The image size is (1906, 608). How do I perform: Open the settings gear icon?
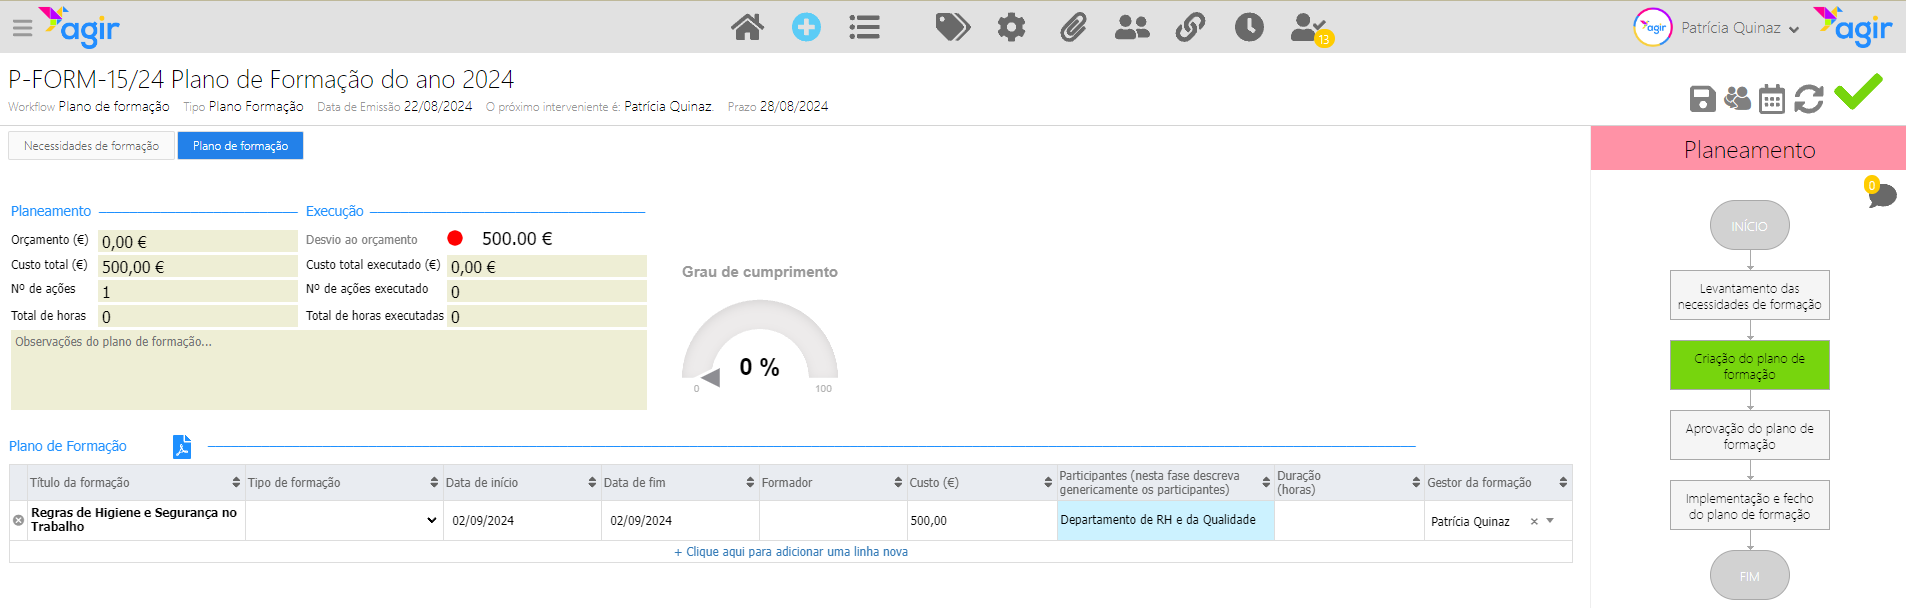[x=1011, y=27]
